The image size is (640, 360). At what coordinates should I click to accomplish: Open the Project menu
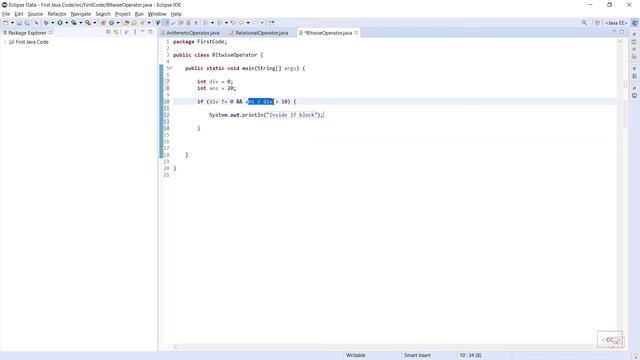point(122,14)
